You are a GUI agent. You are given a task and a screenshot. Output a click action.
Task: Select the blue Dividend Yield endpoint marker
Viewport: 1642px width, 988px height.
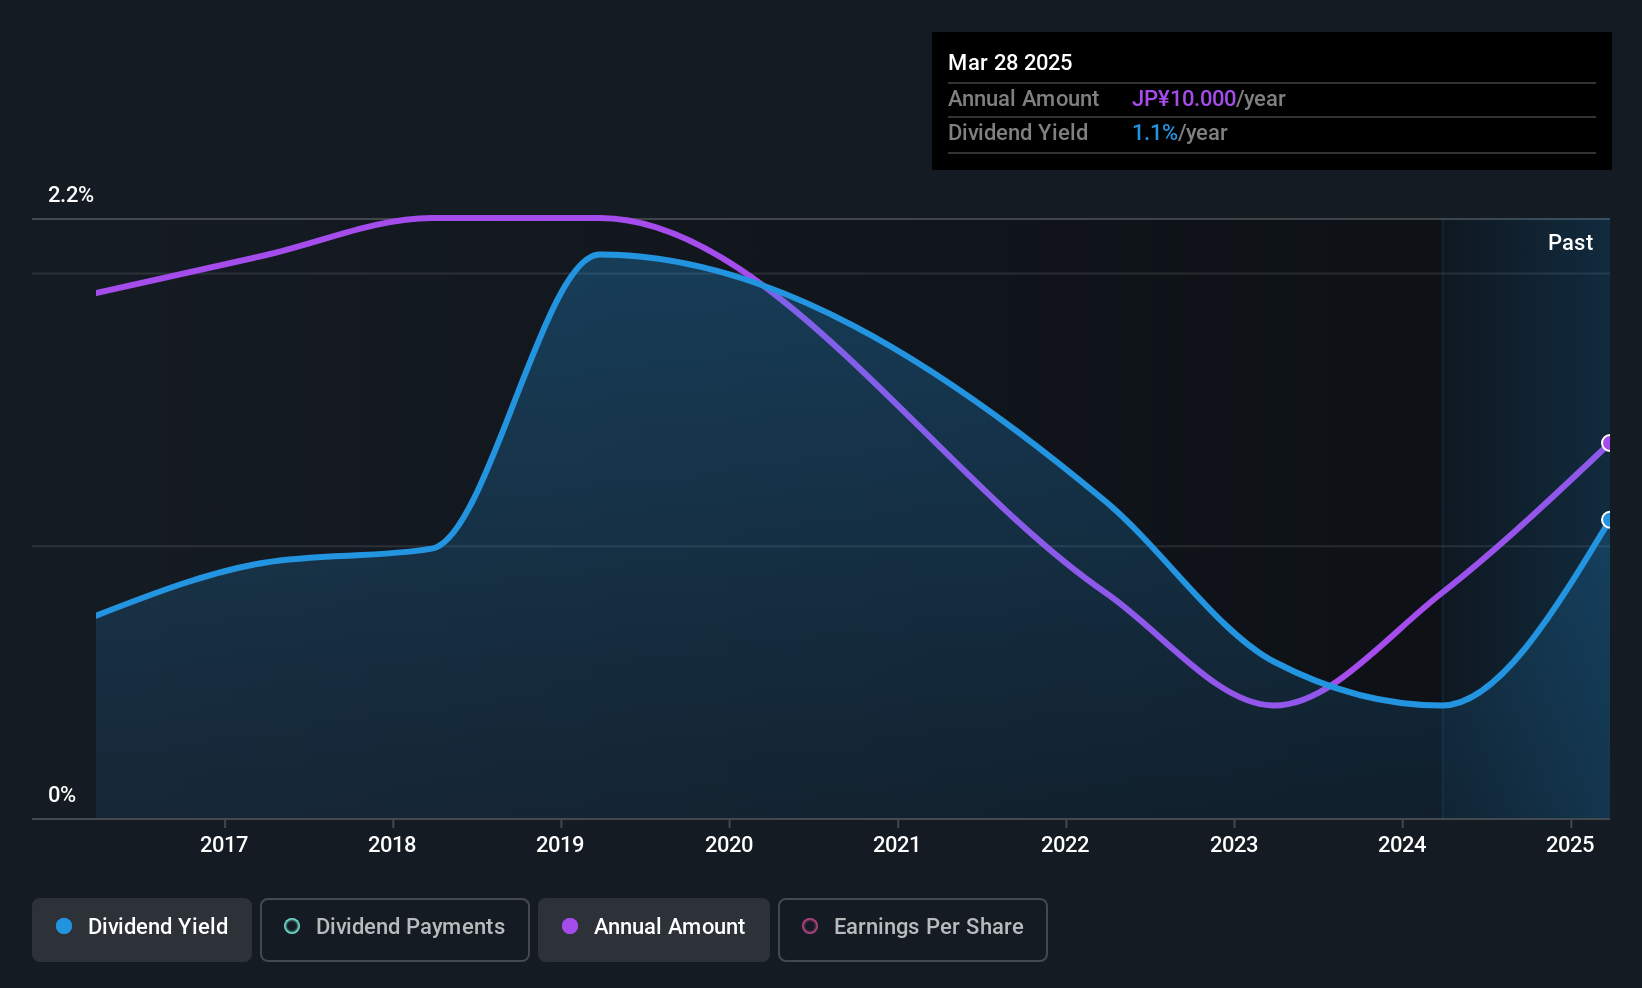1609,520
